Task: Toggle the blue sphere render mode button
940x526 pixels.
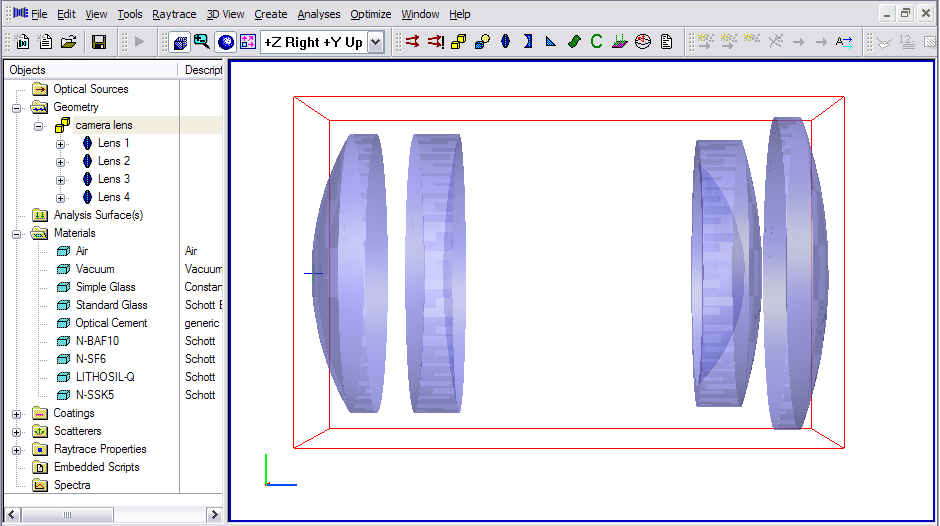Action: pyautogui.click(x=225, y=42)
